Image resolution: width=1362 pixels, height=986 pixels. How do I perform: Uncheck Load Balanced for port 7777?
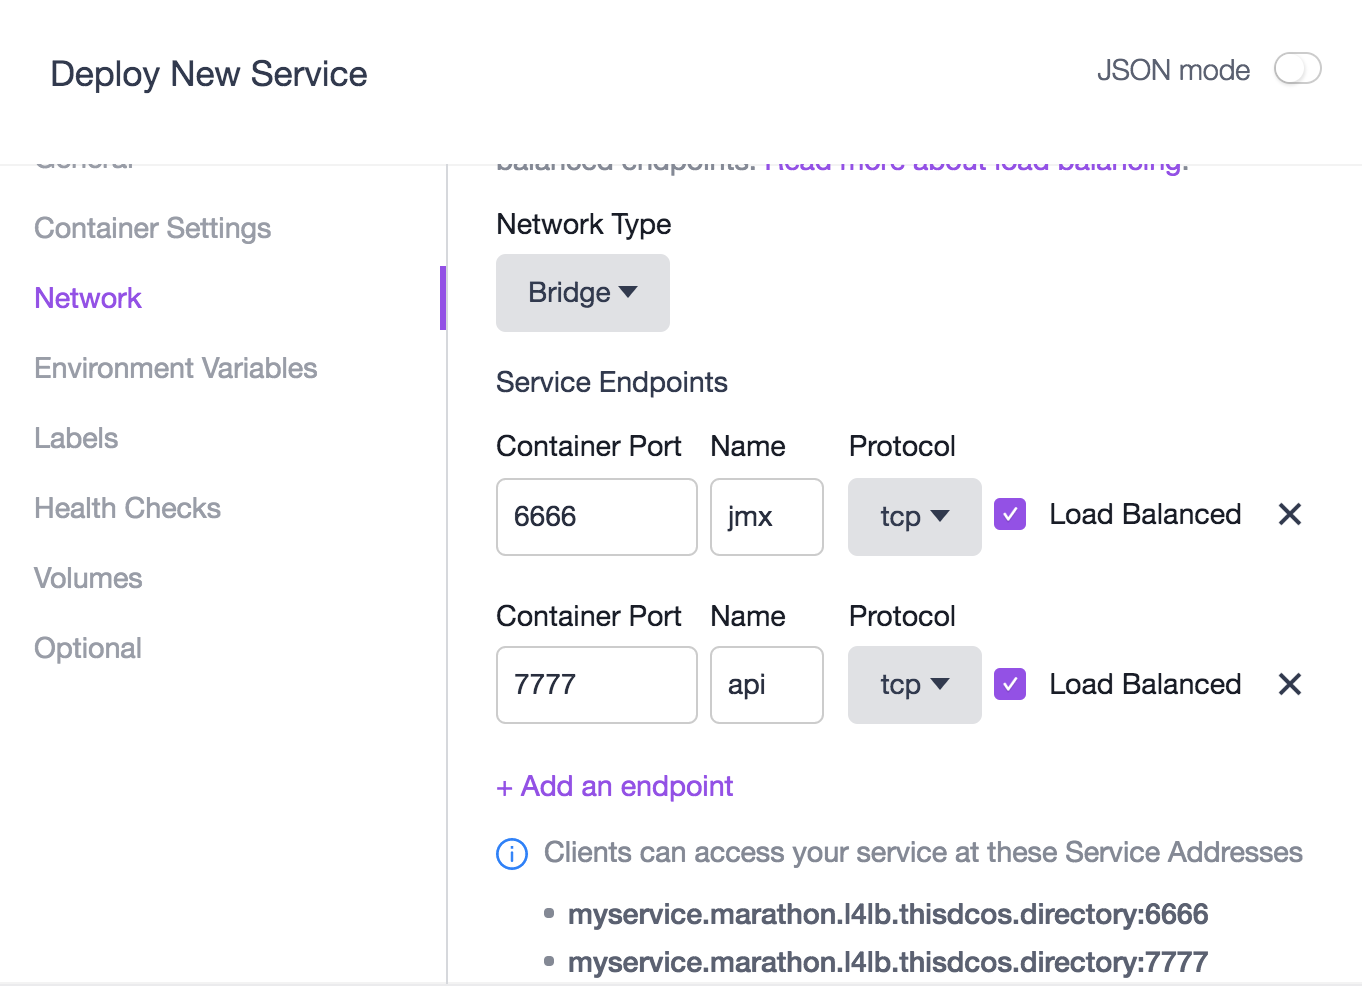click(1010, 685)
